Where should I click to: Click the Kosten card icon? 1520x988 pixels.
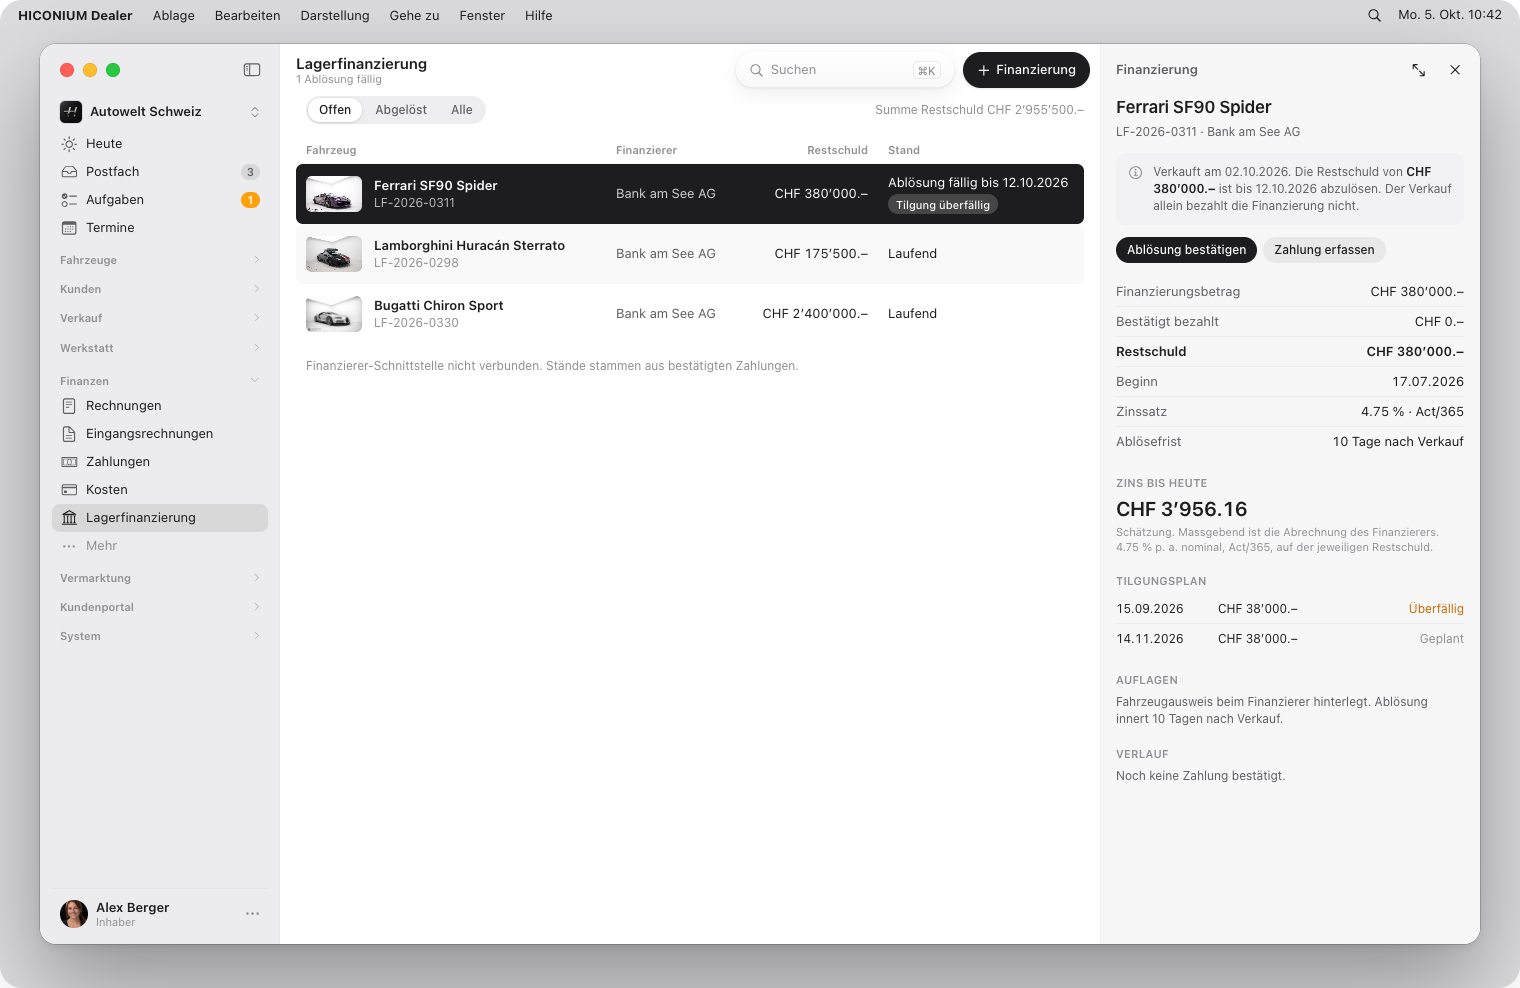69,490
